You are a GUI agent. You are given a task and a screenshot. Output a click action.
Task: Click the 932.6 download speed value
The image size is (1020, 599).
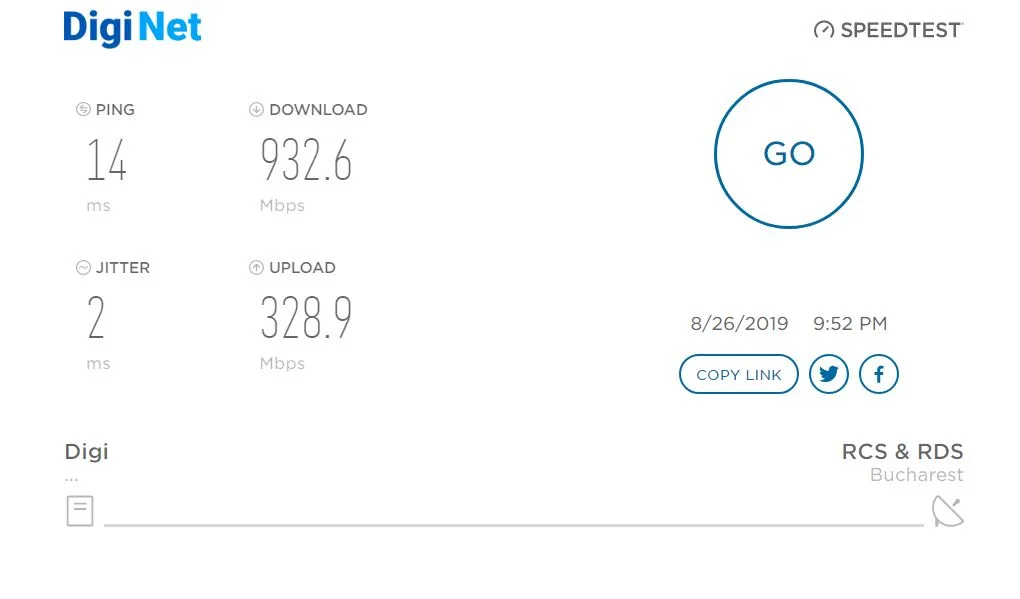click(306, 159)
